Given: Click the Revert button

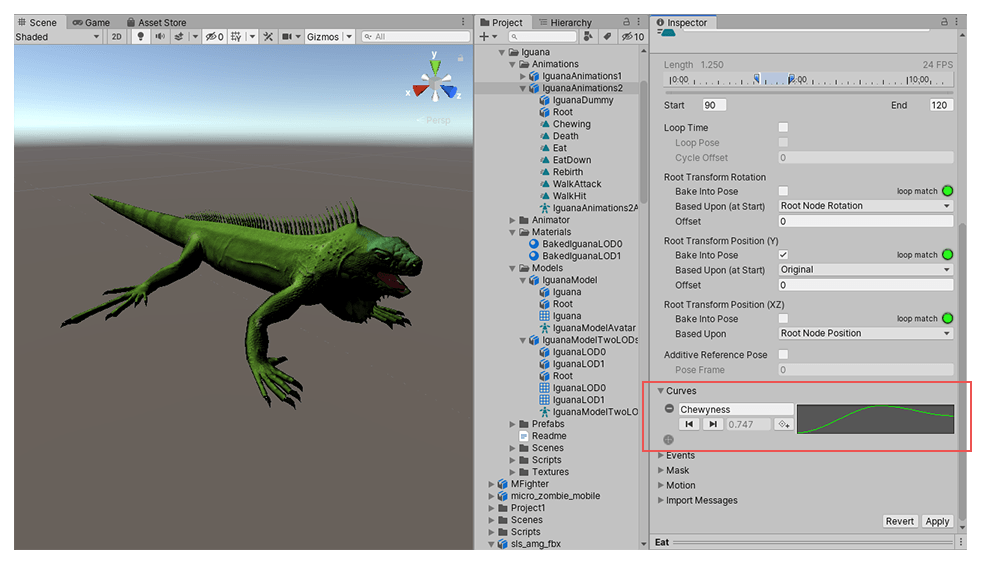Looking at the screenshot, I should pyautogui.click(x=899, y=521).
